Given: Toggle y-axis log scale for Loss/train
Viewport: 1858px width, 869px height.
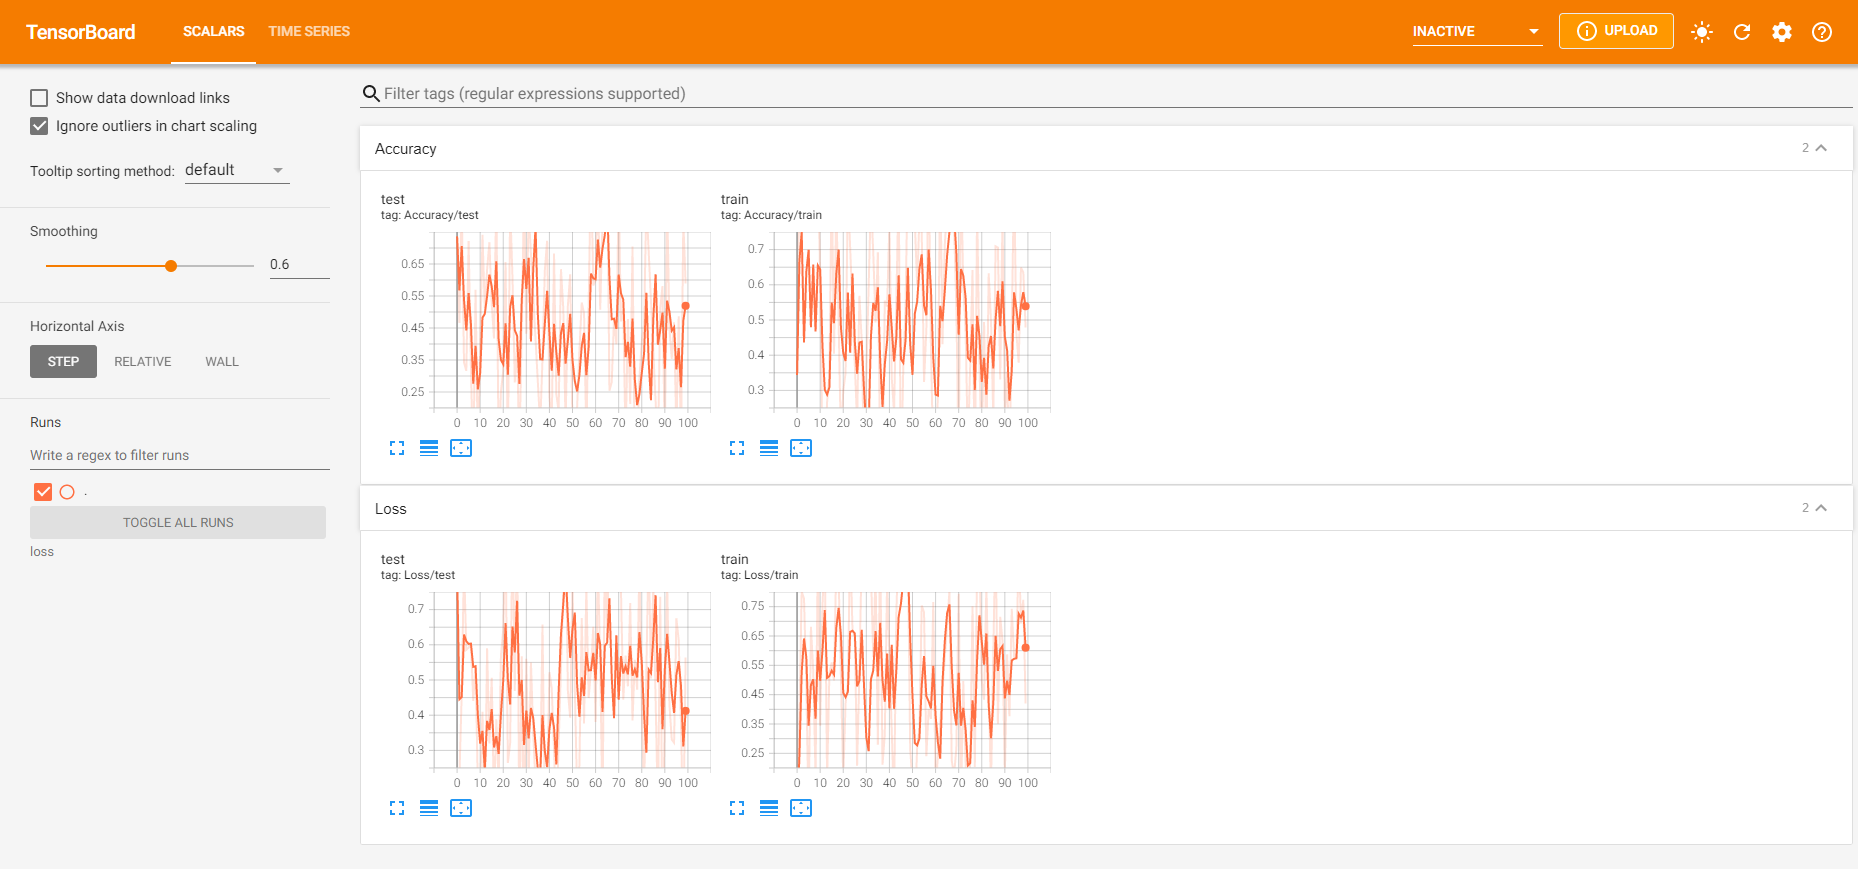Looking at the screenshot, I should tap(769, 808).
